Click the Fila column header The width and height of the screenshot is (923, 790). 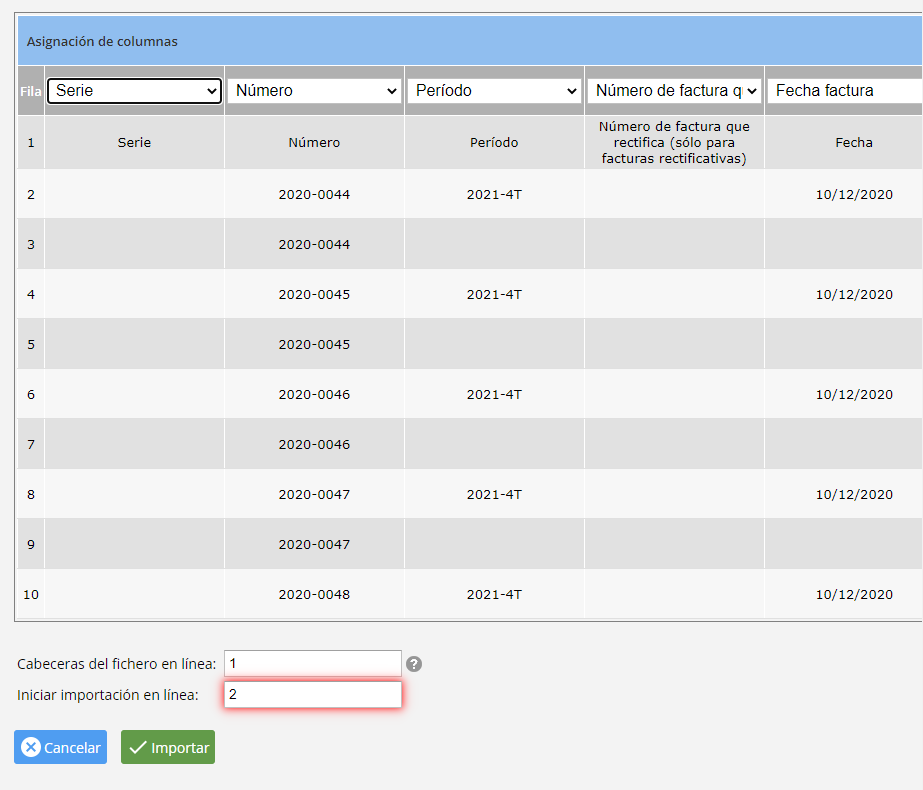(31, 91)
